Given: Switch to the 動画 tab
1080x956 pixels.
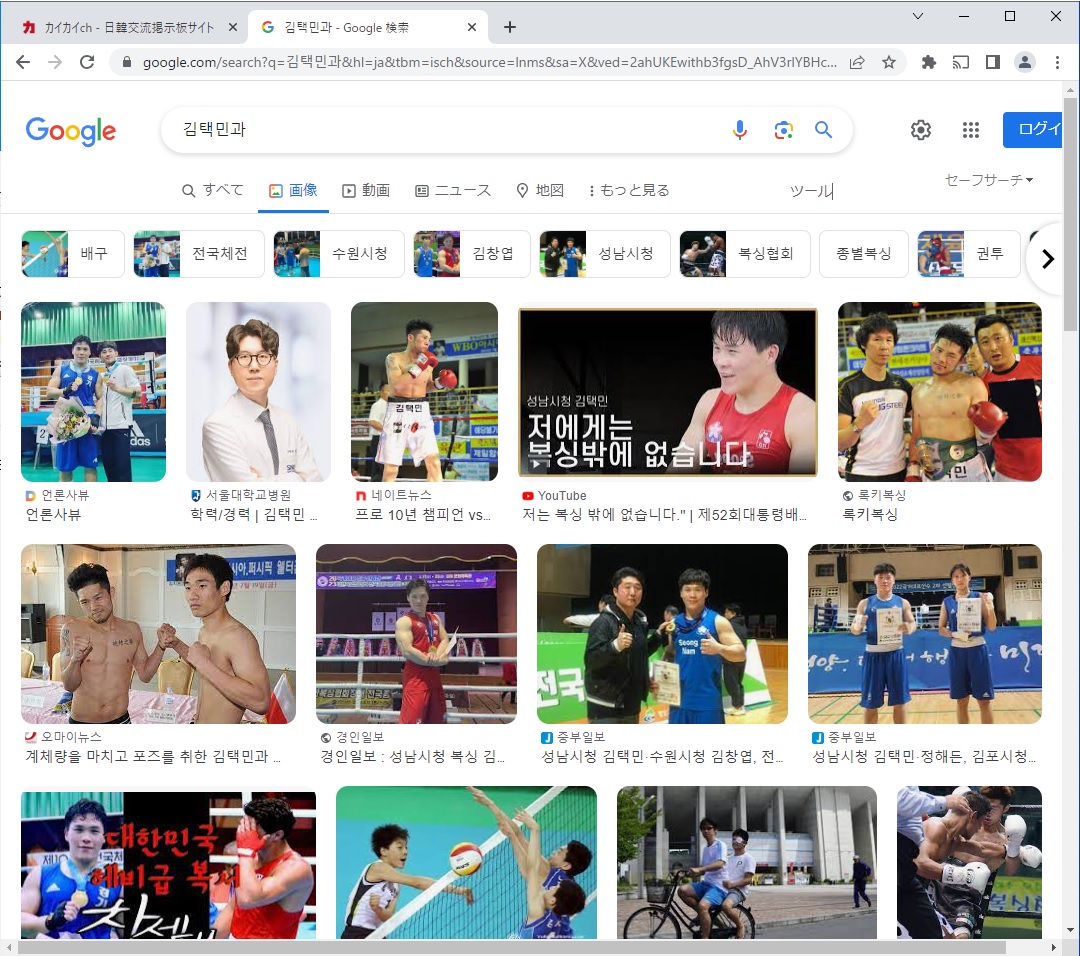Looking at the screenshot, I should click(366, 190).
